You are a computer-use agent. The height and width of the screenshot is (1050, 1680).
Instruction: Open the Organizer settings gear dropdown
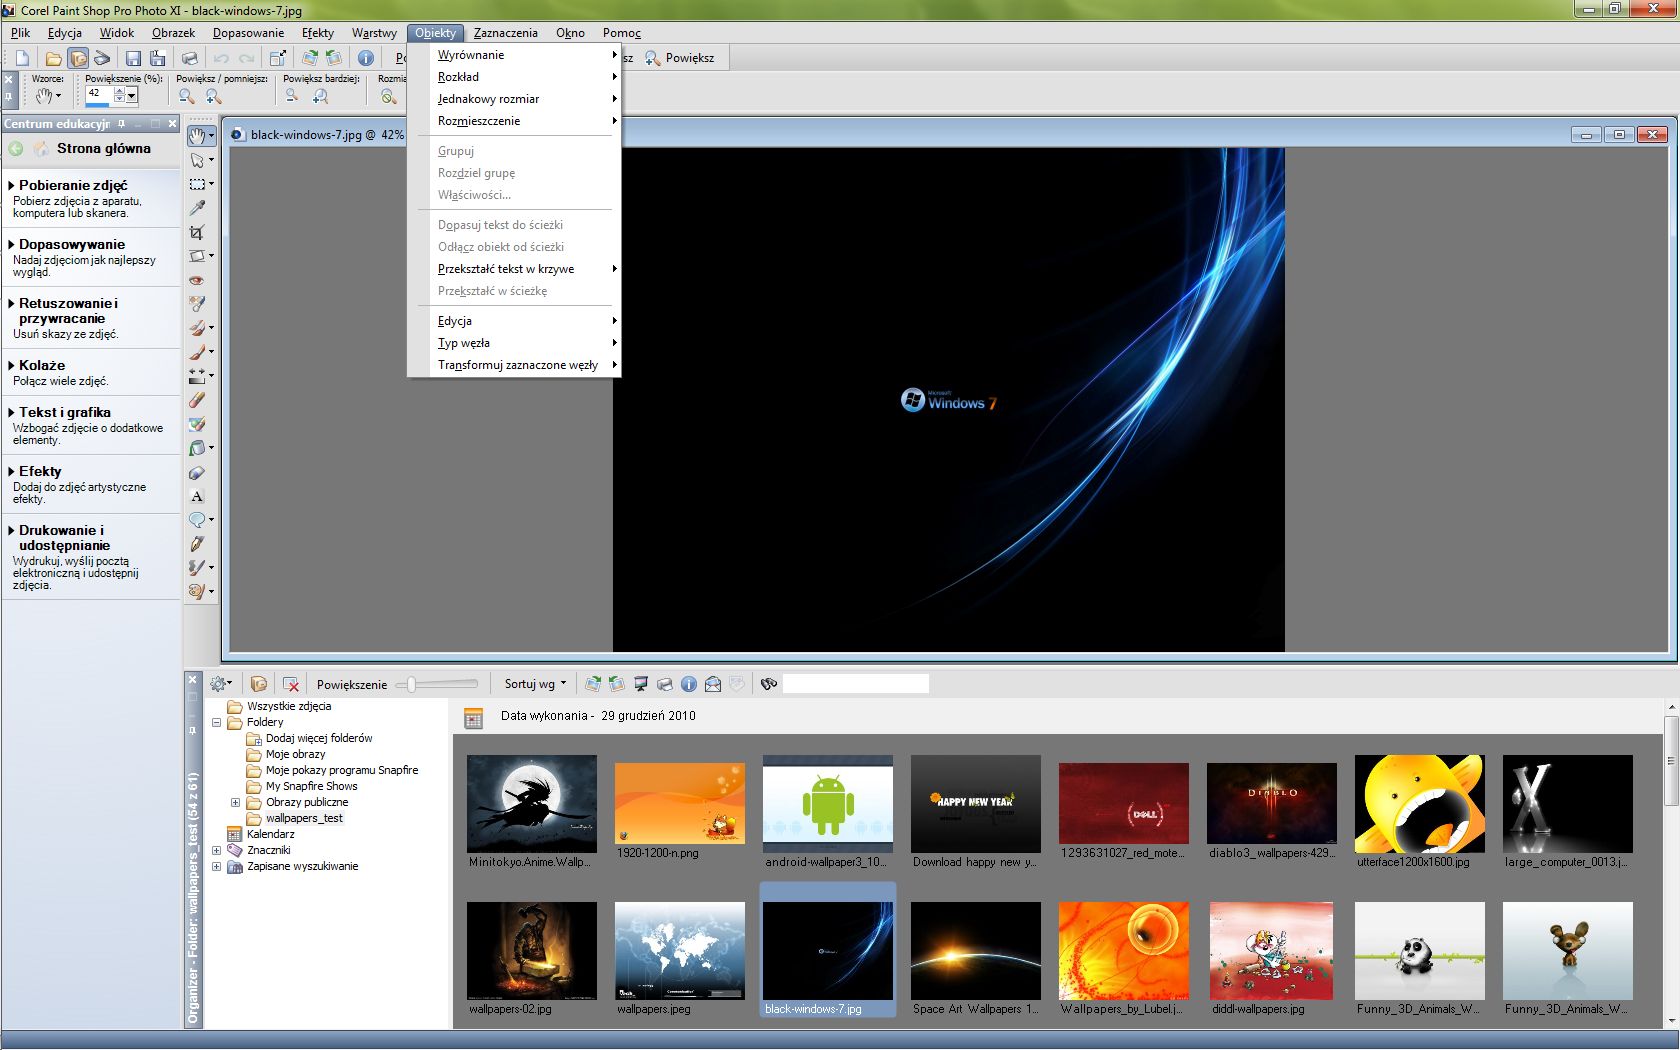click(221, 684)
